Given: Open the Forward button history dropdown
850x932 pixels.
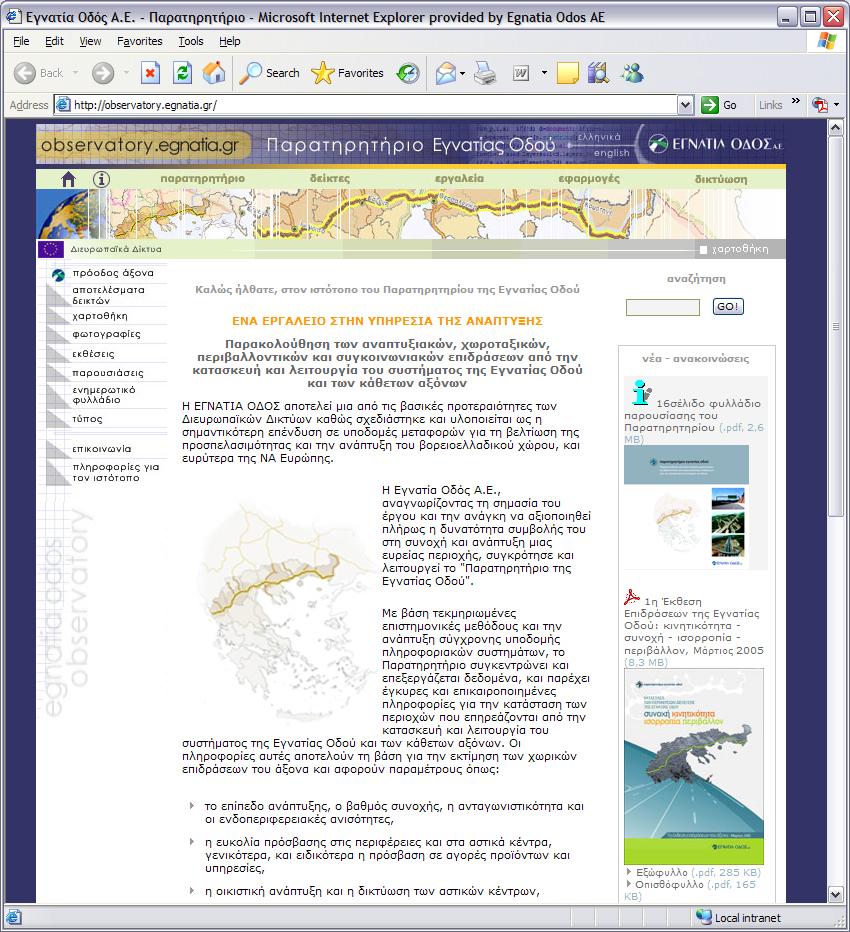Looking at the screenshot, I should 126,73.
